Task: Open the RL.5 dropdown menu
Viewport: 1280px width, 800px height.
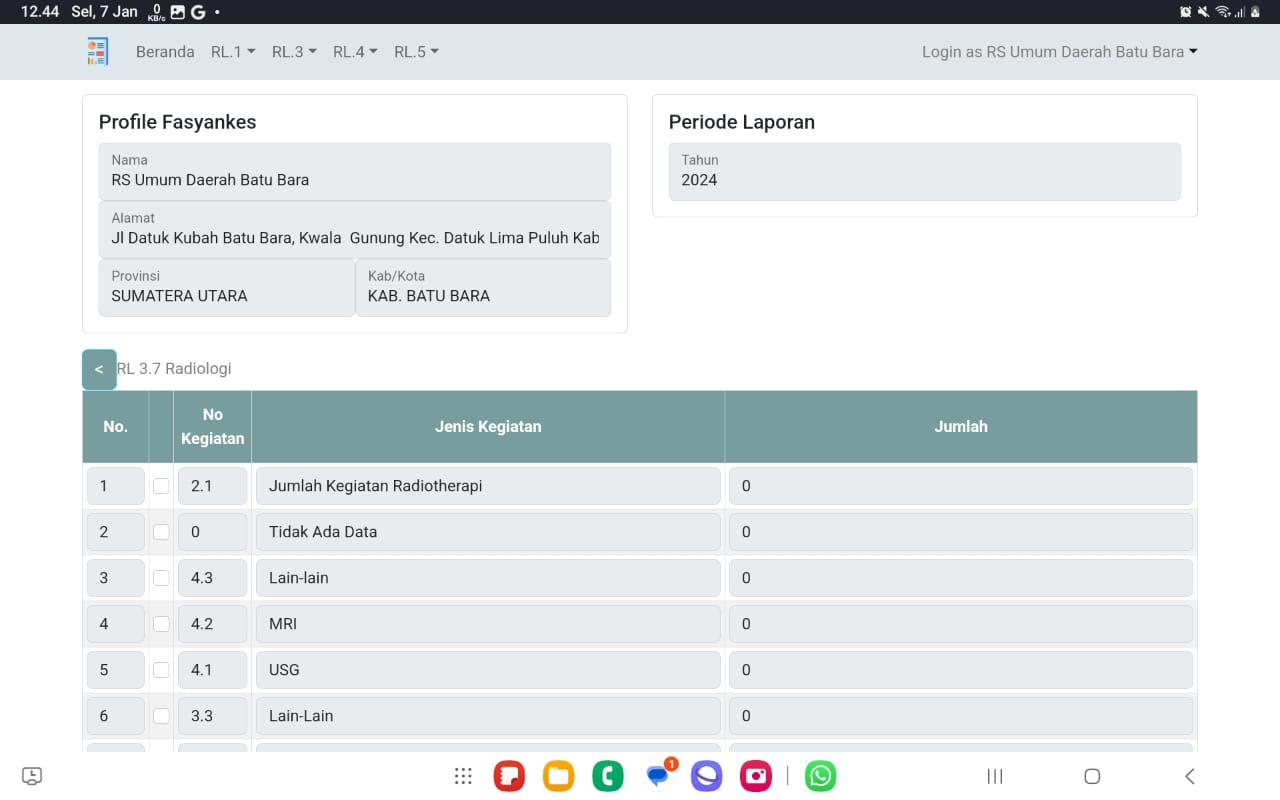Action: [416, 52]
